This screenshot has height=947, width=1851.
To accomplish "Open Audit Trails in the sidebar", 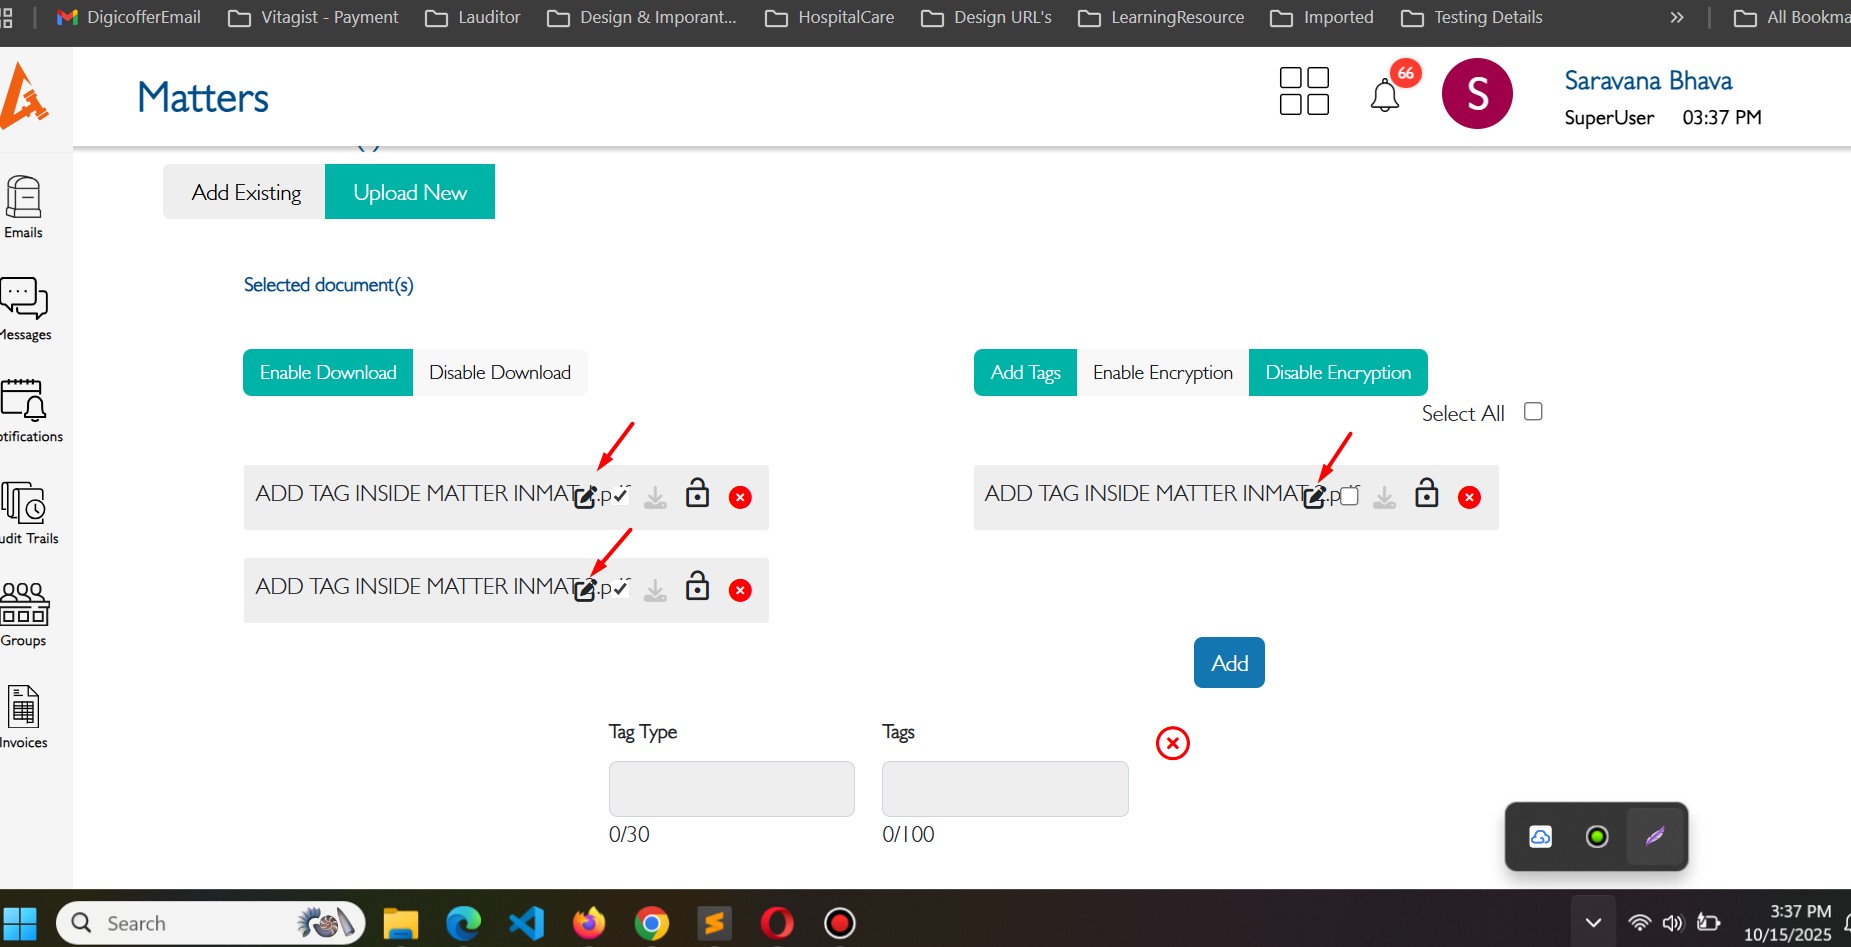I will [24, 512].
